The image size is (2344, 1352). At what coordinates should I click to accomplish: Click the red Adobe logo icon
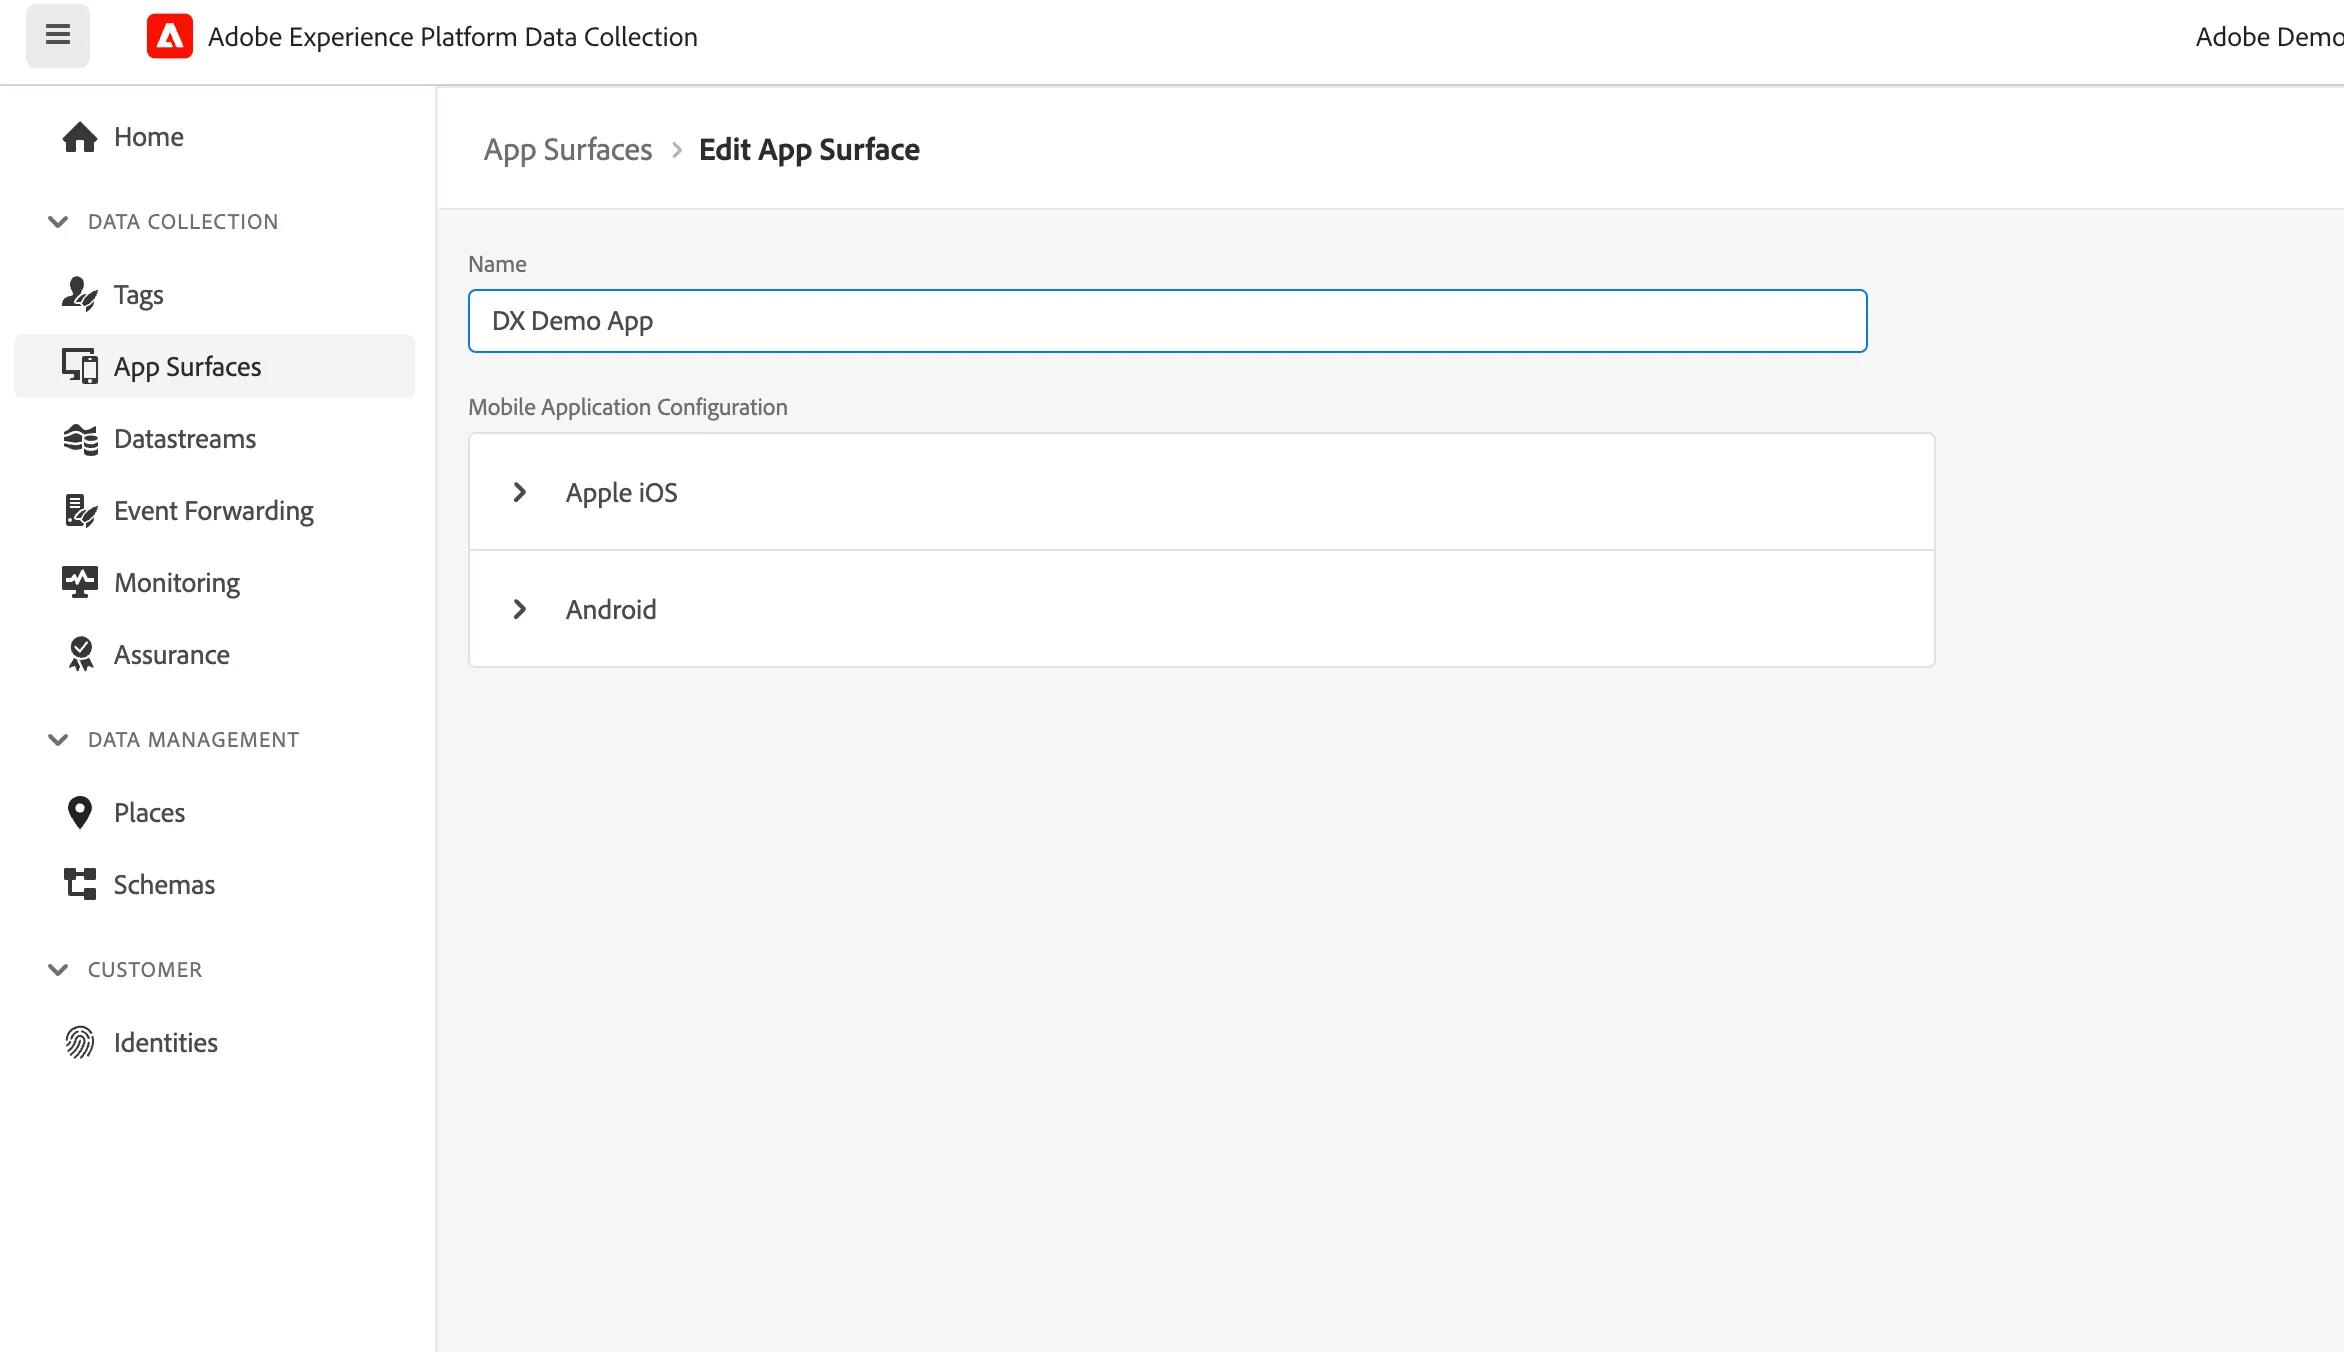pos(170,37)
